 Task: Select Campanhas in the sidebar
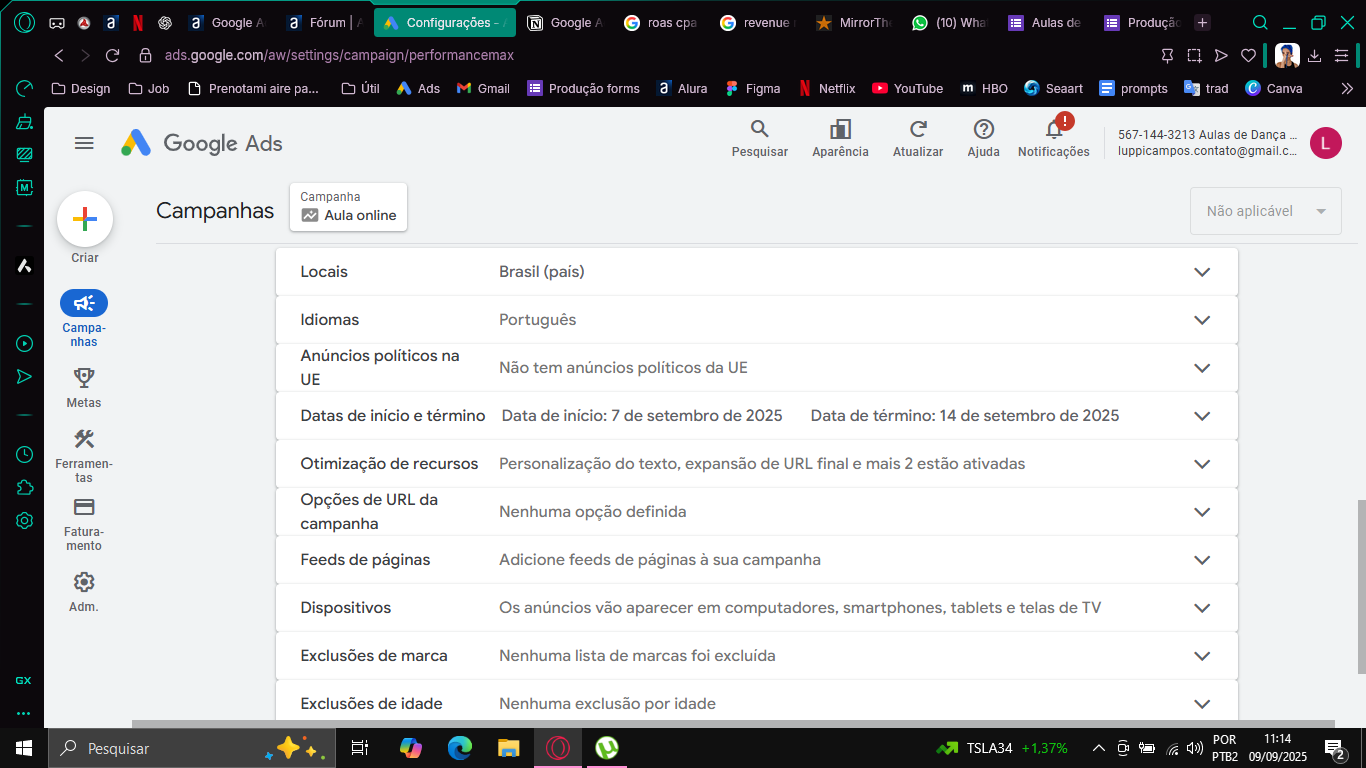84,318
